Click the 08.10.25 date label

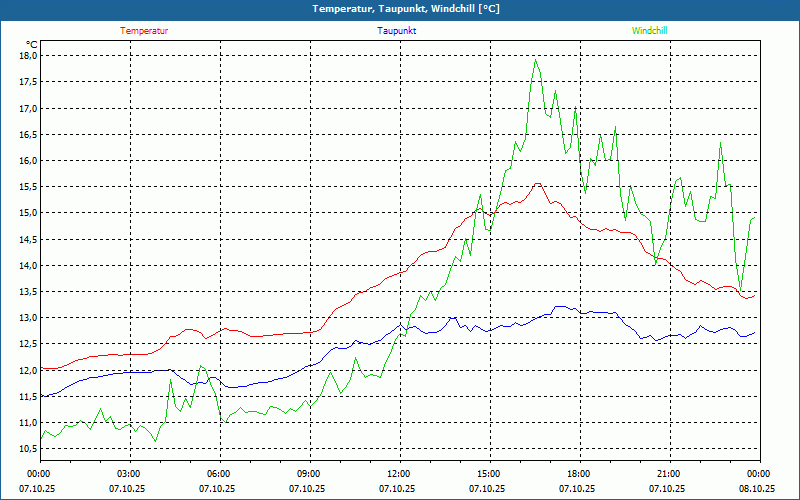coord(757,489)
